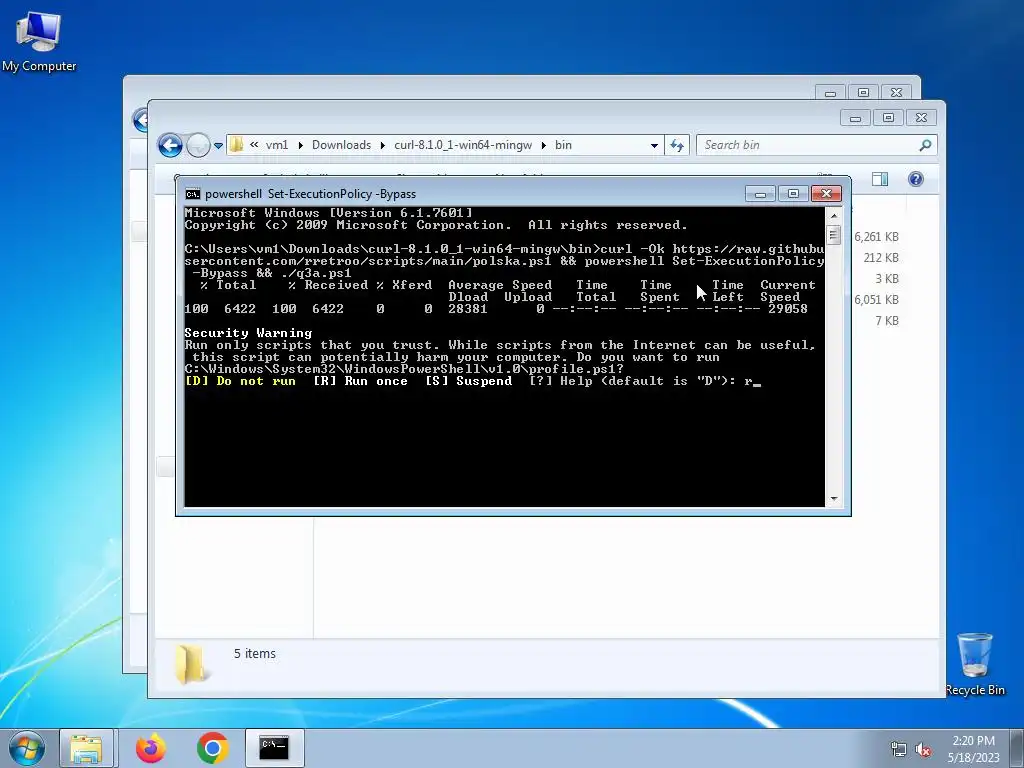Image resolution: width=1024 pixels, height=768 pixels.
Task: Close the rear Explorer window
Action: 897,93
